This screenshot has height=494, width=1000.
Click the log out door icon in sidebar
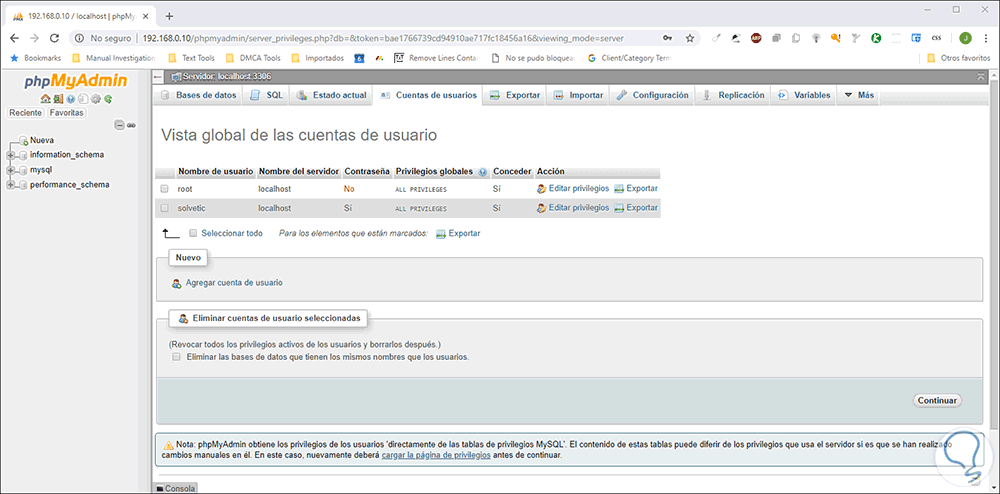click(x=58, y=99)
